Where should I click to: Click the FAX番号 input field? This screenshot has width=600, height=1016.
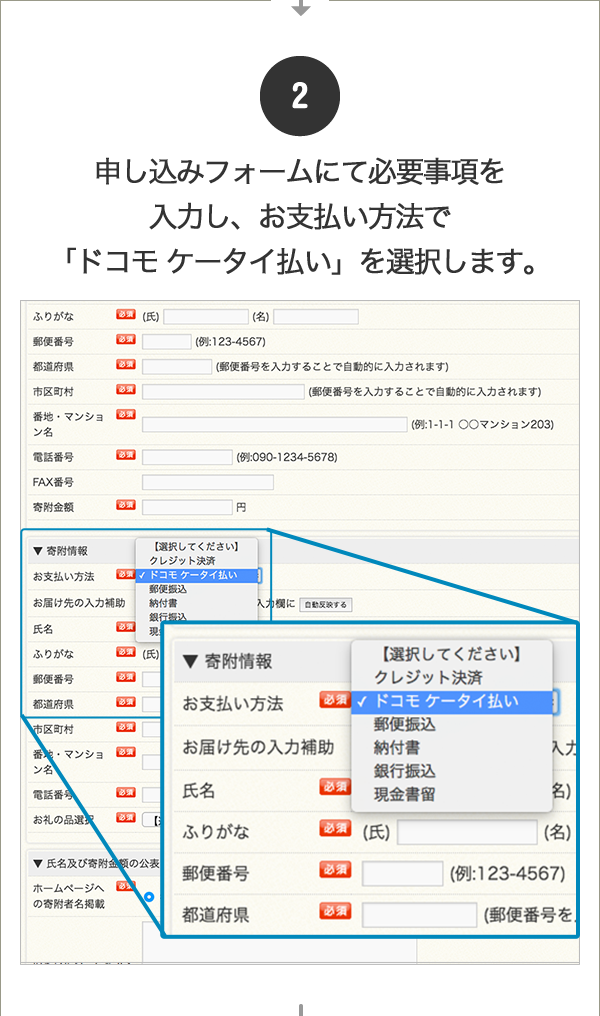207,482
